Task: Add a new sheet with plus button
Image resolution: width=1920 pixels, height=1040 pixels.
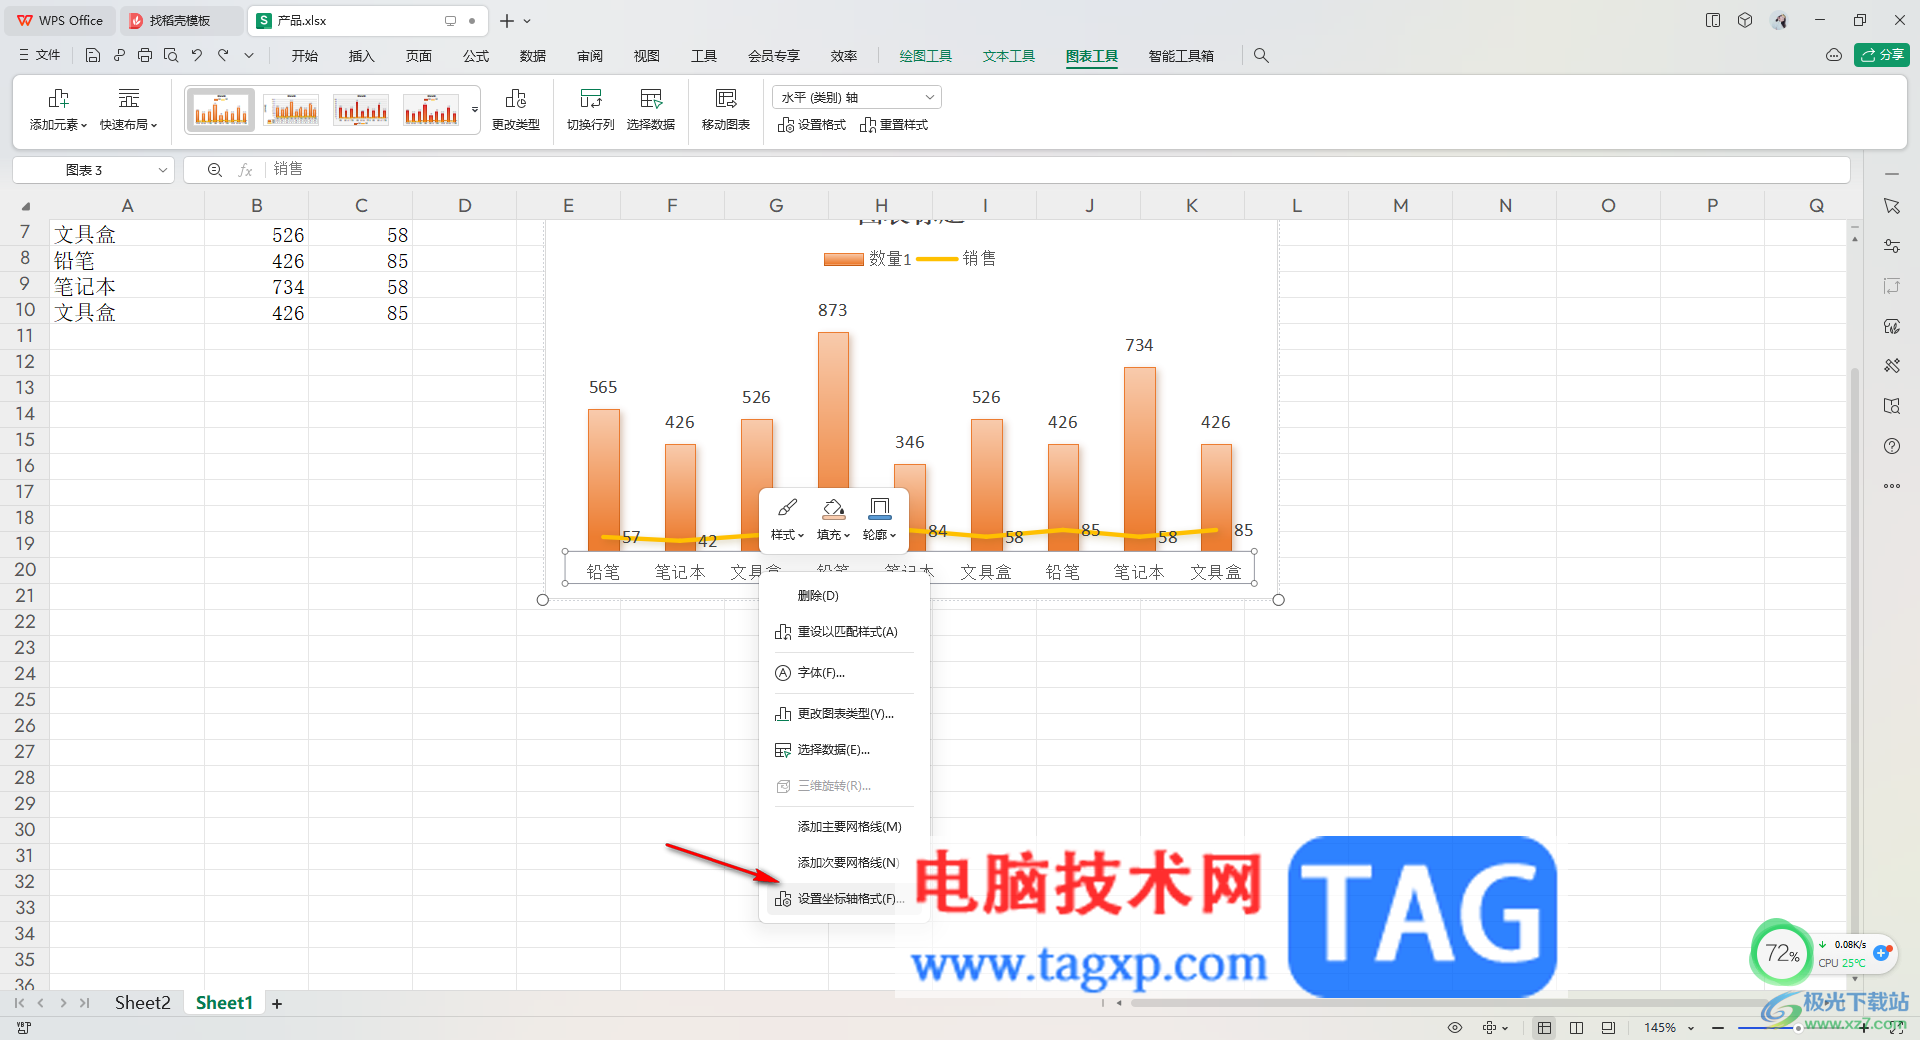Action: point(277,1004)
